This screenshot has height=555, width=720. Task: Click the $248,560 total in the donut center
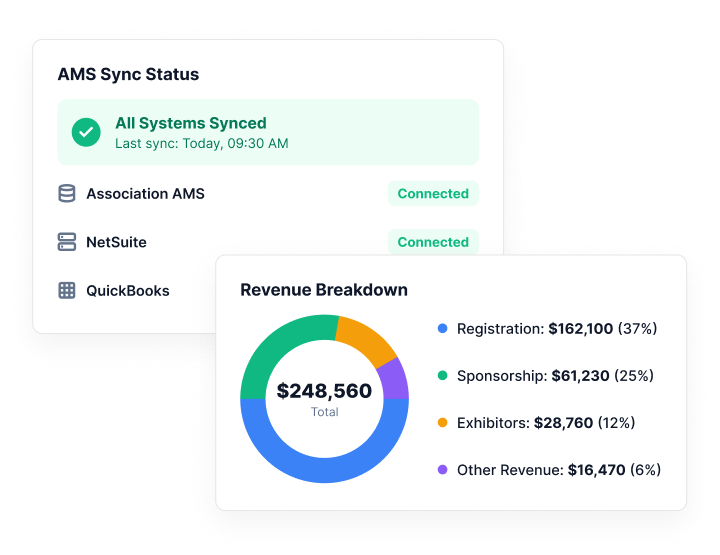coord(324,391)
